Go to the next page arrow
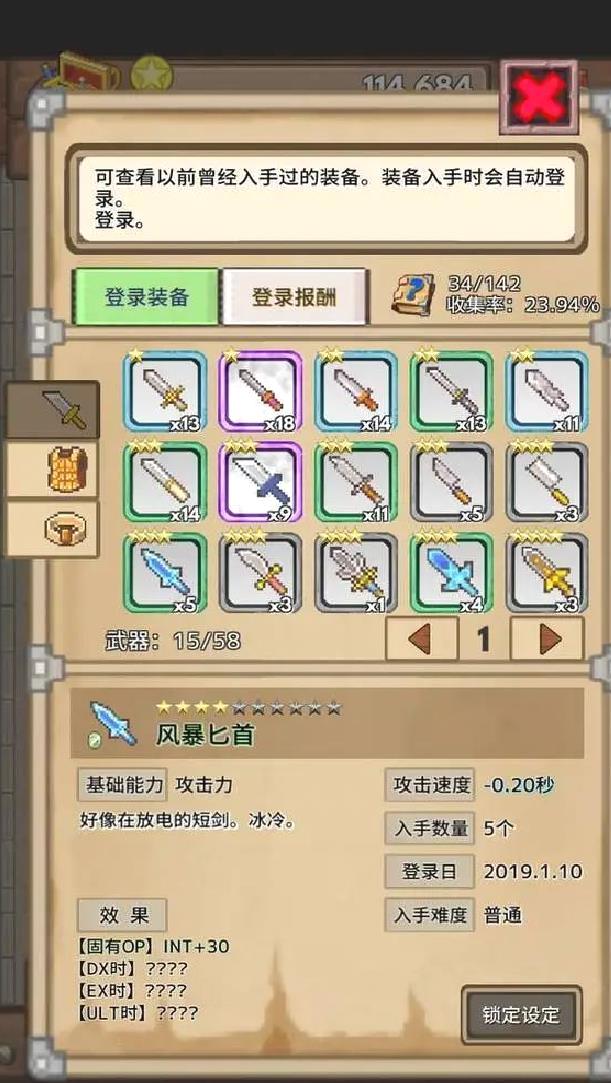This screenshot has width=611, height=1083. pyautogui.click(x=547, y=639)
